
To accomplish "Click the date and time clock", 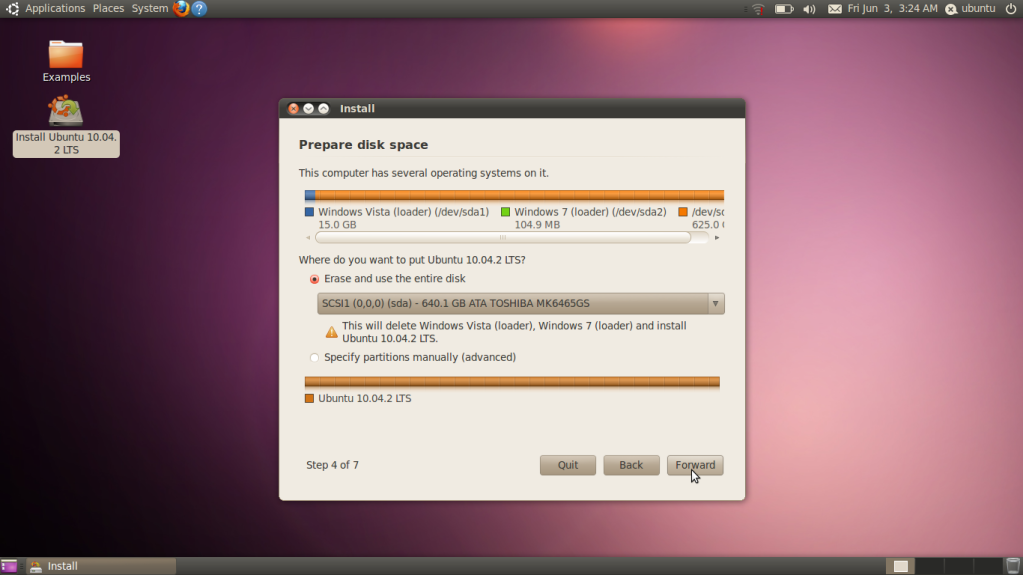I will point(892,8).
